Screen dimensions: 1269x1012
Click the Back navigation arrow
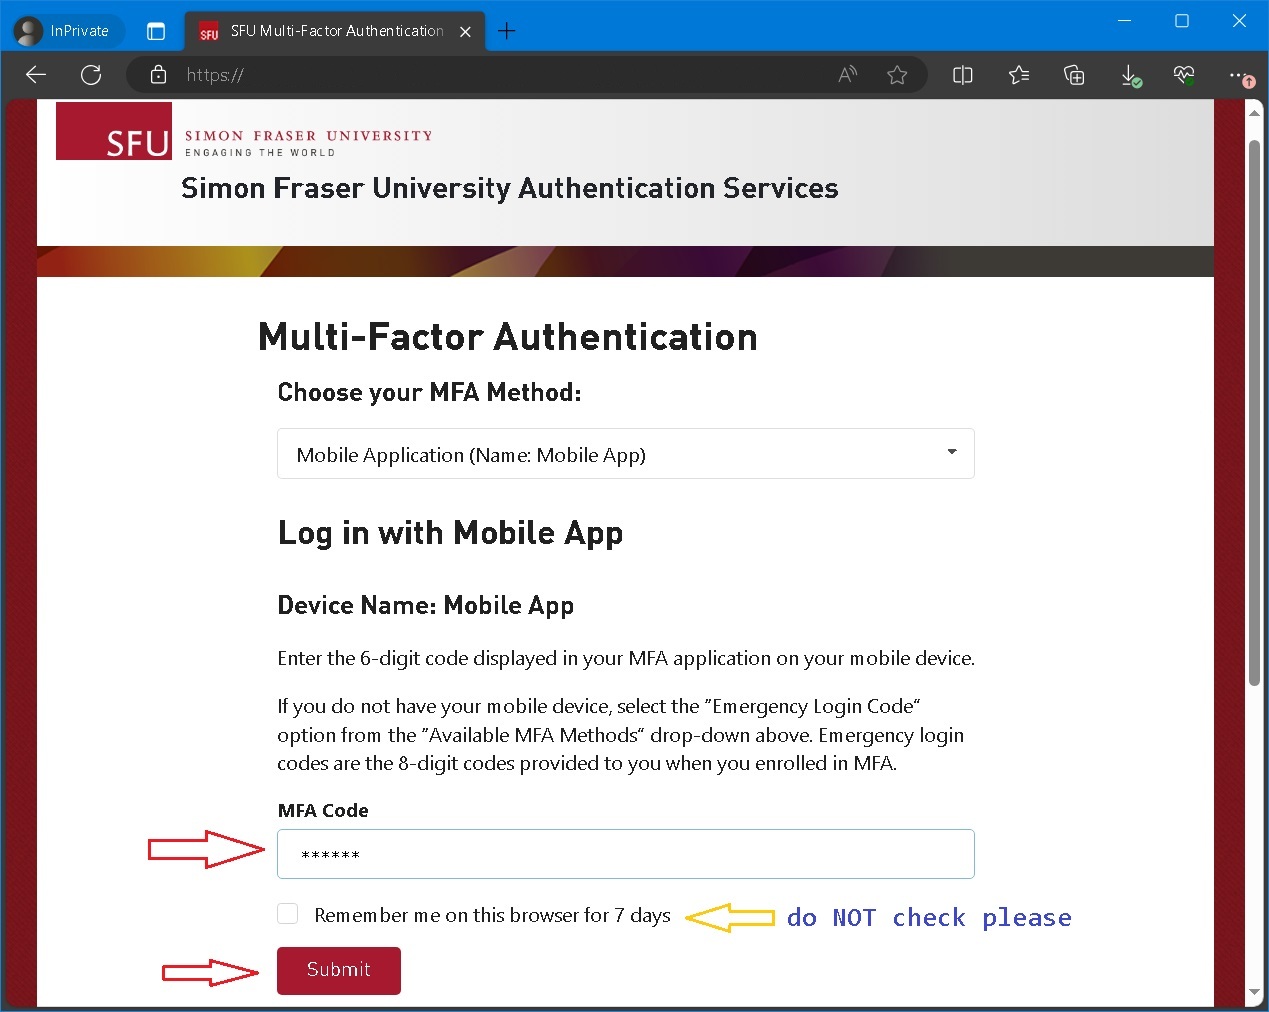36,74
